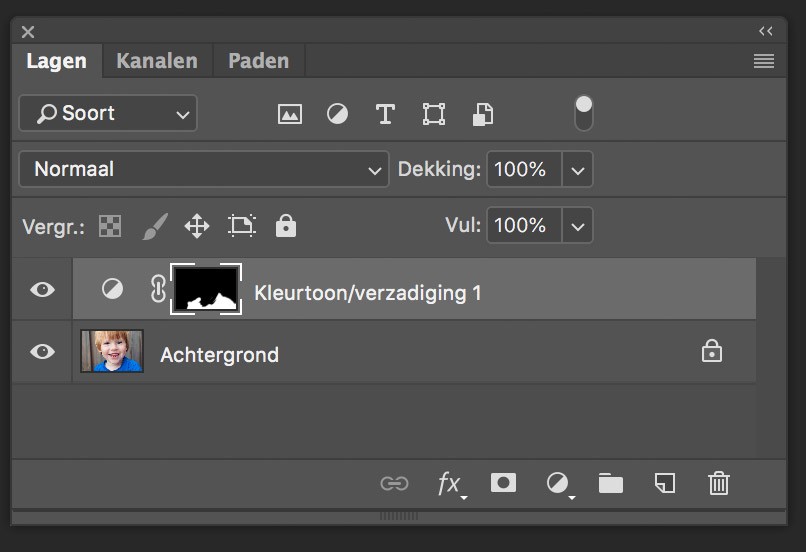The width and height of the screenshot is (806, 552).
Task: Filter layers by shape layer icon
Action: [x=434, y=114]
